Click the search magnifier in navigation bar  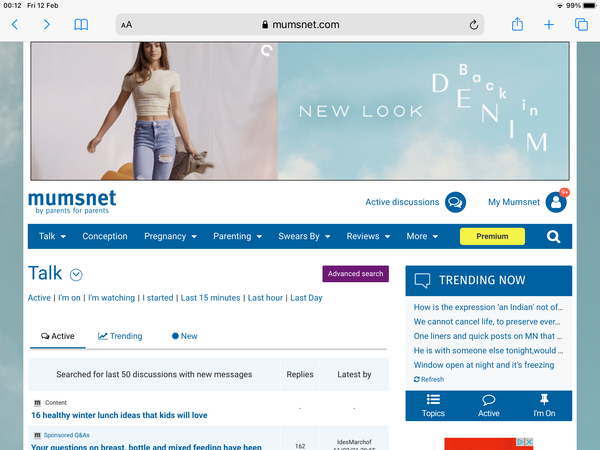point(553,237)
